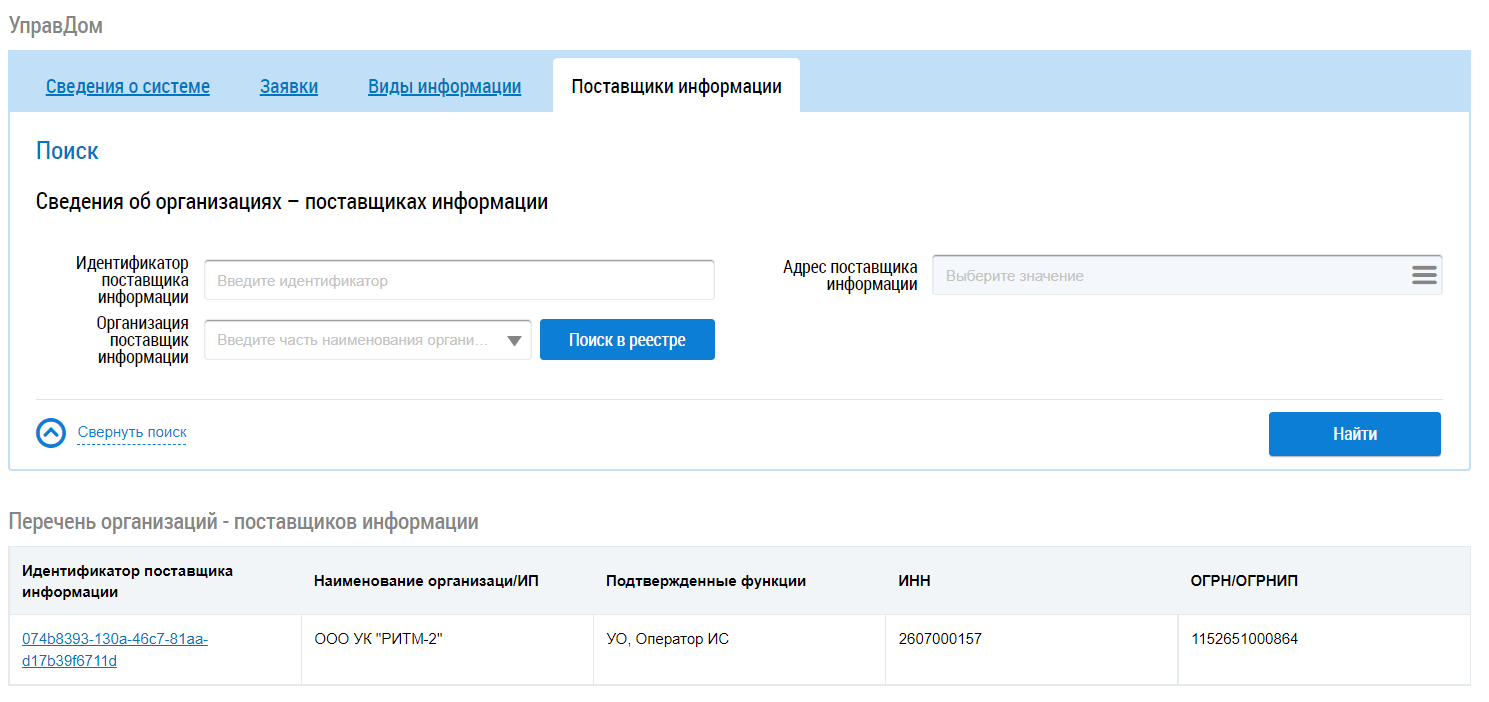This screenshot has height=702, width=1489.
Task: Click the 'Найти' button
Action: [x=1354, y=434]
